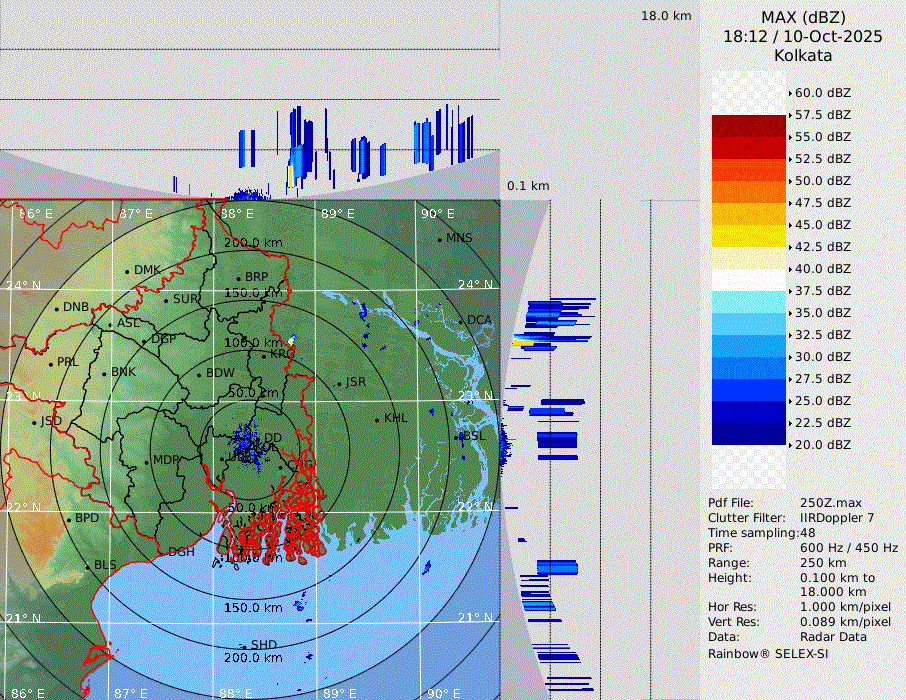This screenshot has width=906, height=700.
Task: Click the 200.0 km range ring label at top
Action: tap(252, 243)
